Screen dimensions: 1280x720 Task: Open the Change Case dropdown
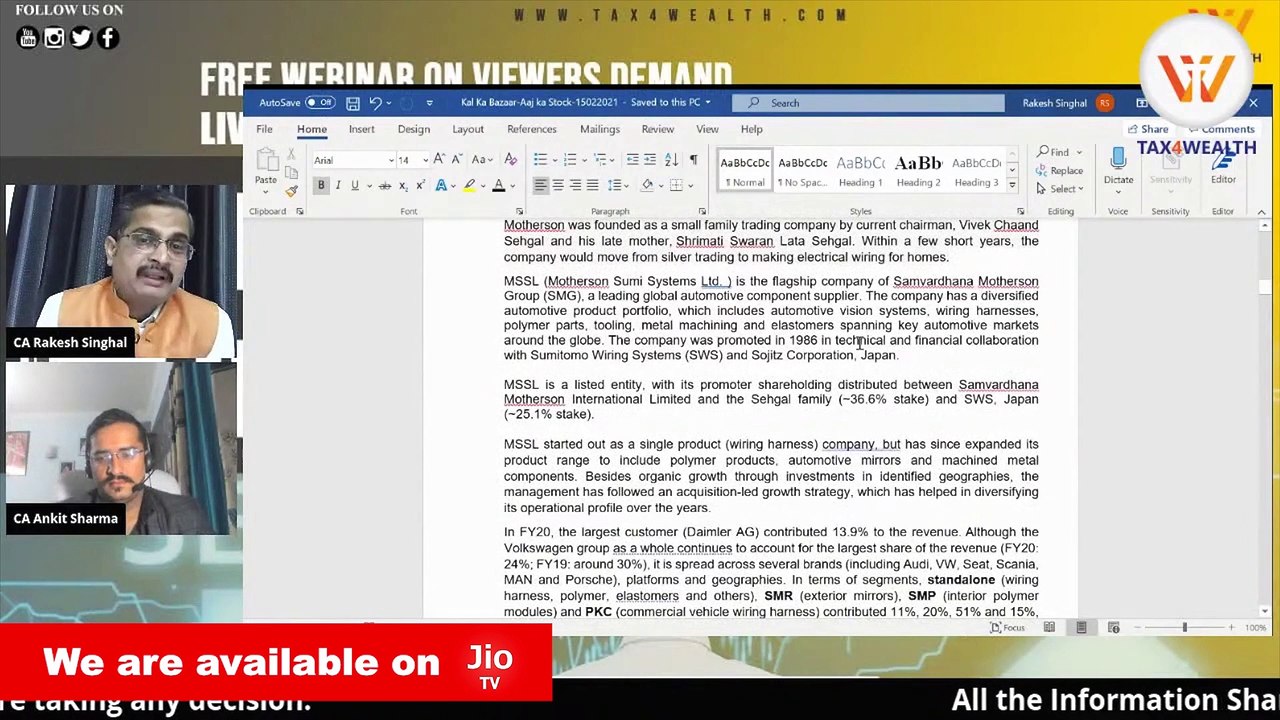click(x=482, y=160)
